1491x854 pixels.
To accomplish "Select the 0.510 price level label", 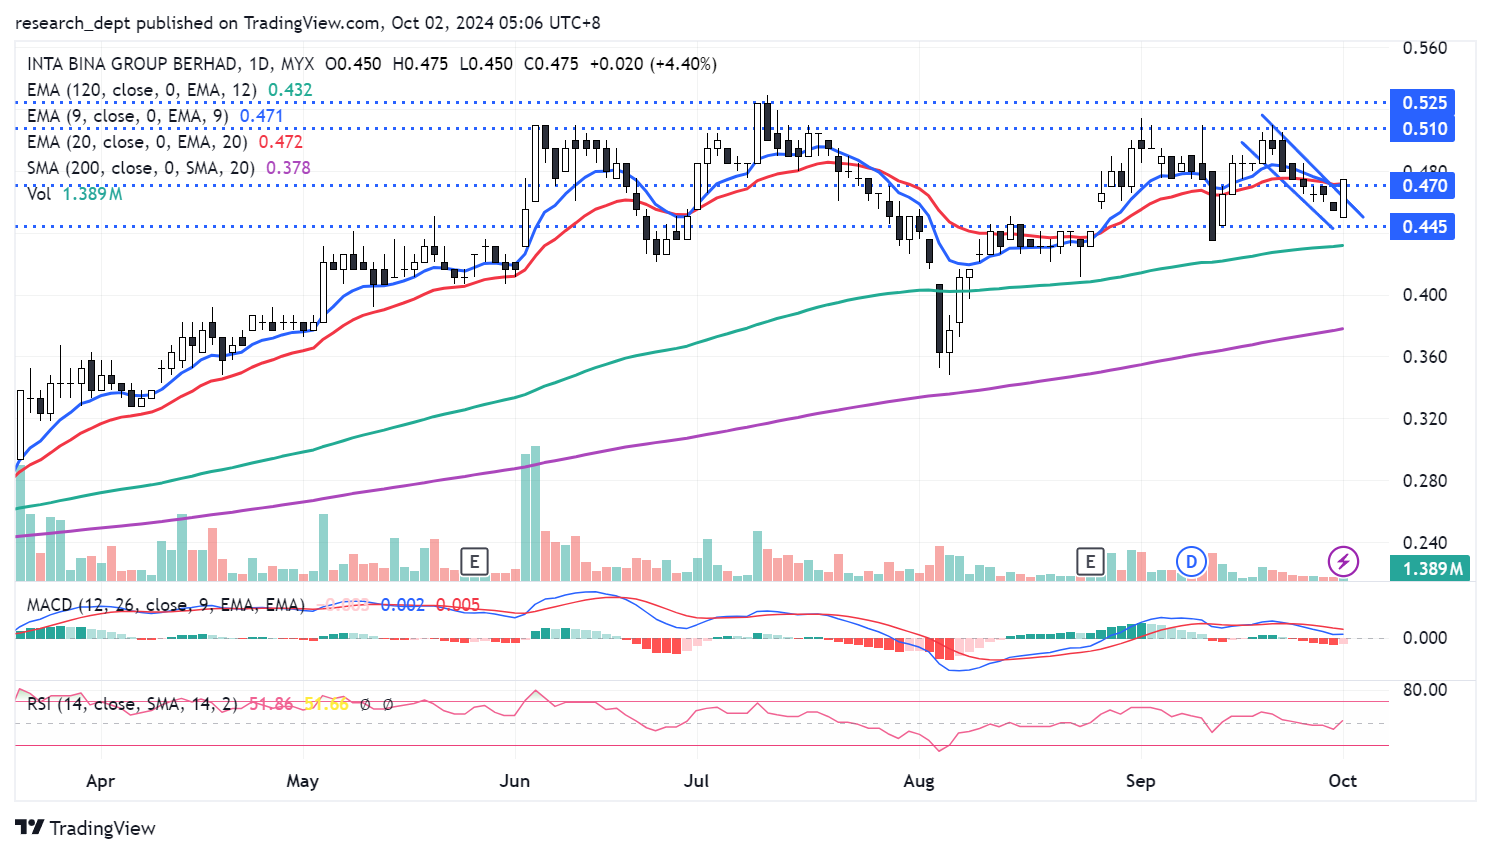I will [1424, 129].
